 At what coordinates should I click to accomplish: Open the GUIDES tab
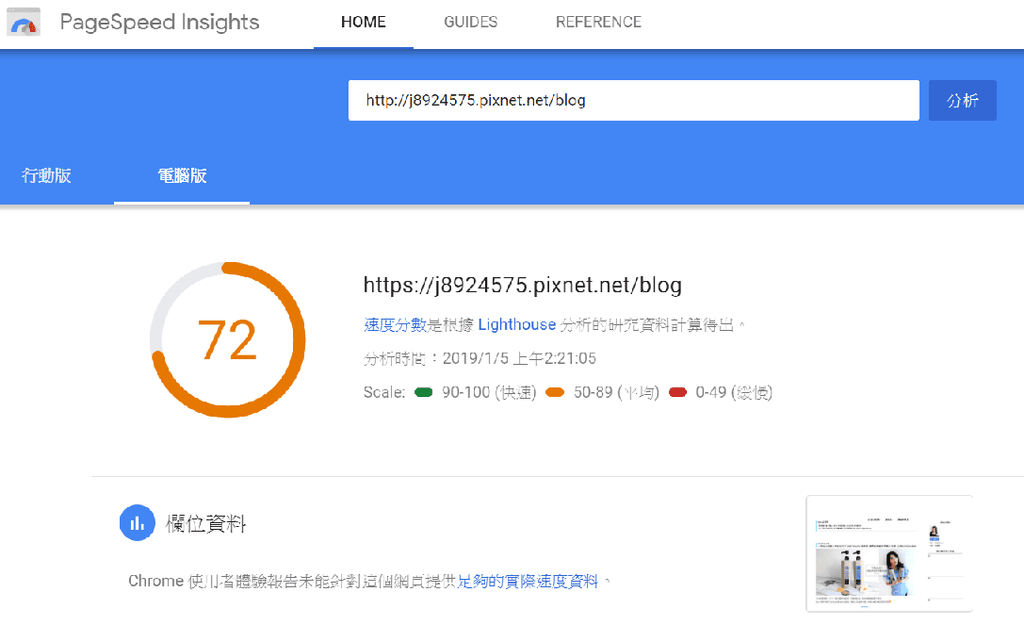tap(470, 22)
